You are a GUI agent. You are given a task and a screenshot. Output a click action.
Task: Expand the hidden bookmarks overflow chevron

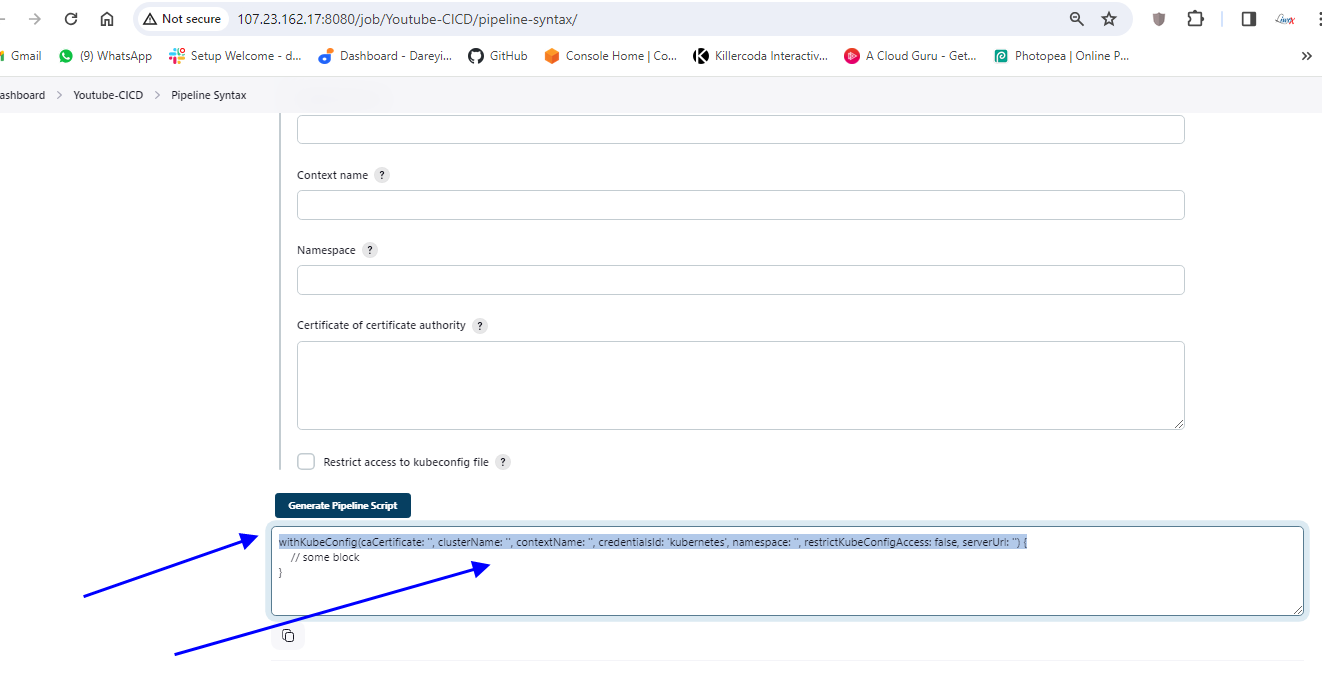click(1306, 56)
